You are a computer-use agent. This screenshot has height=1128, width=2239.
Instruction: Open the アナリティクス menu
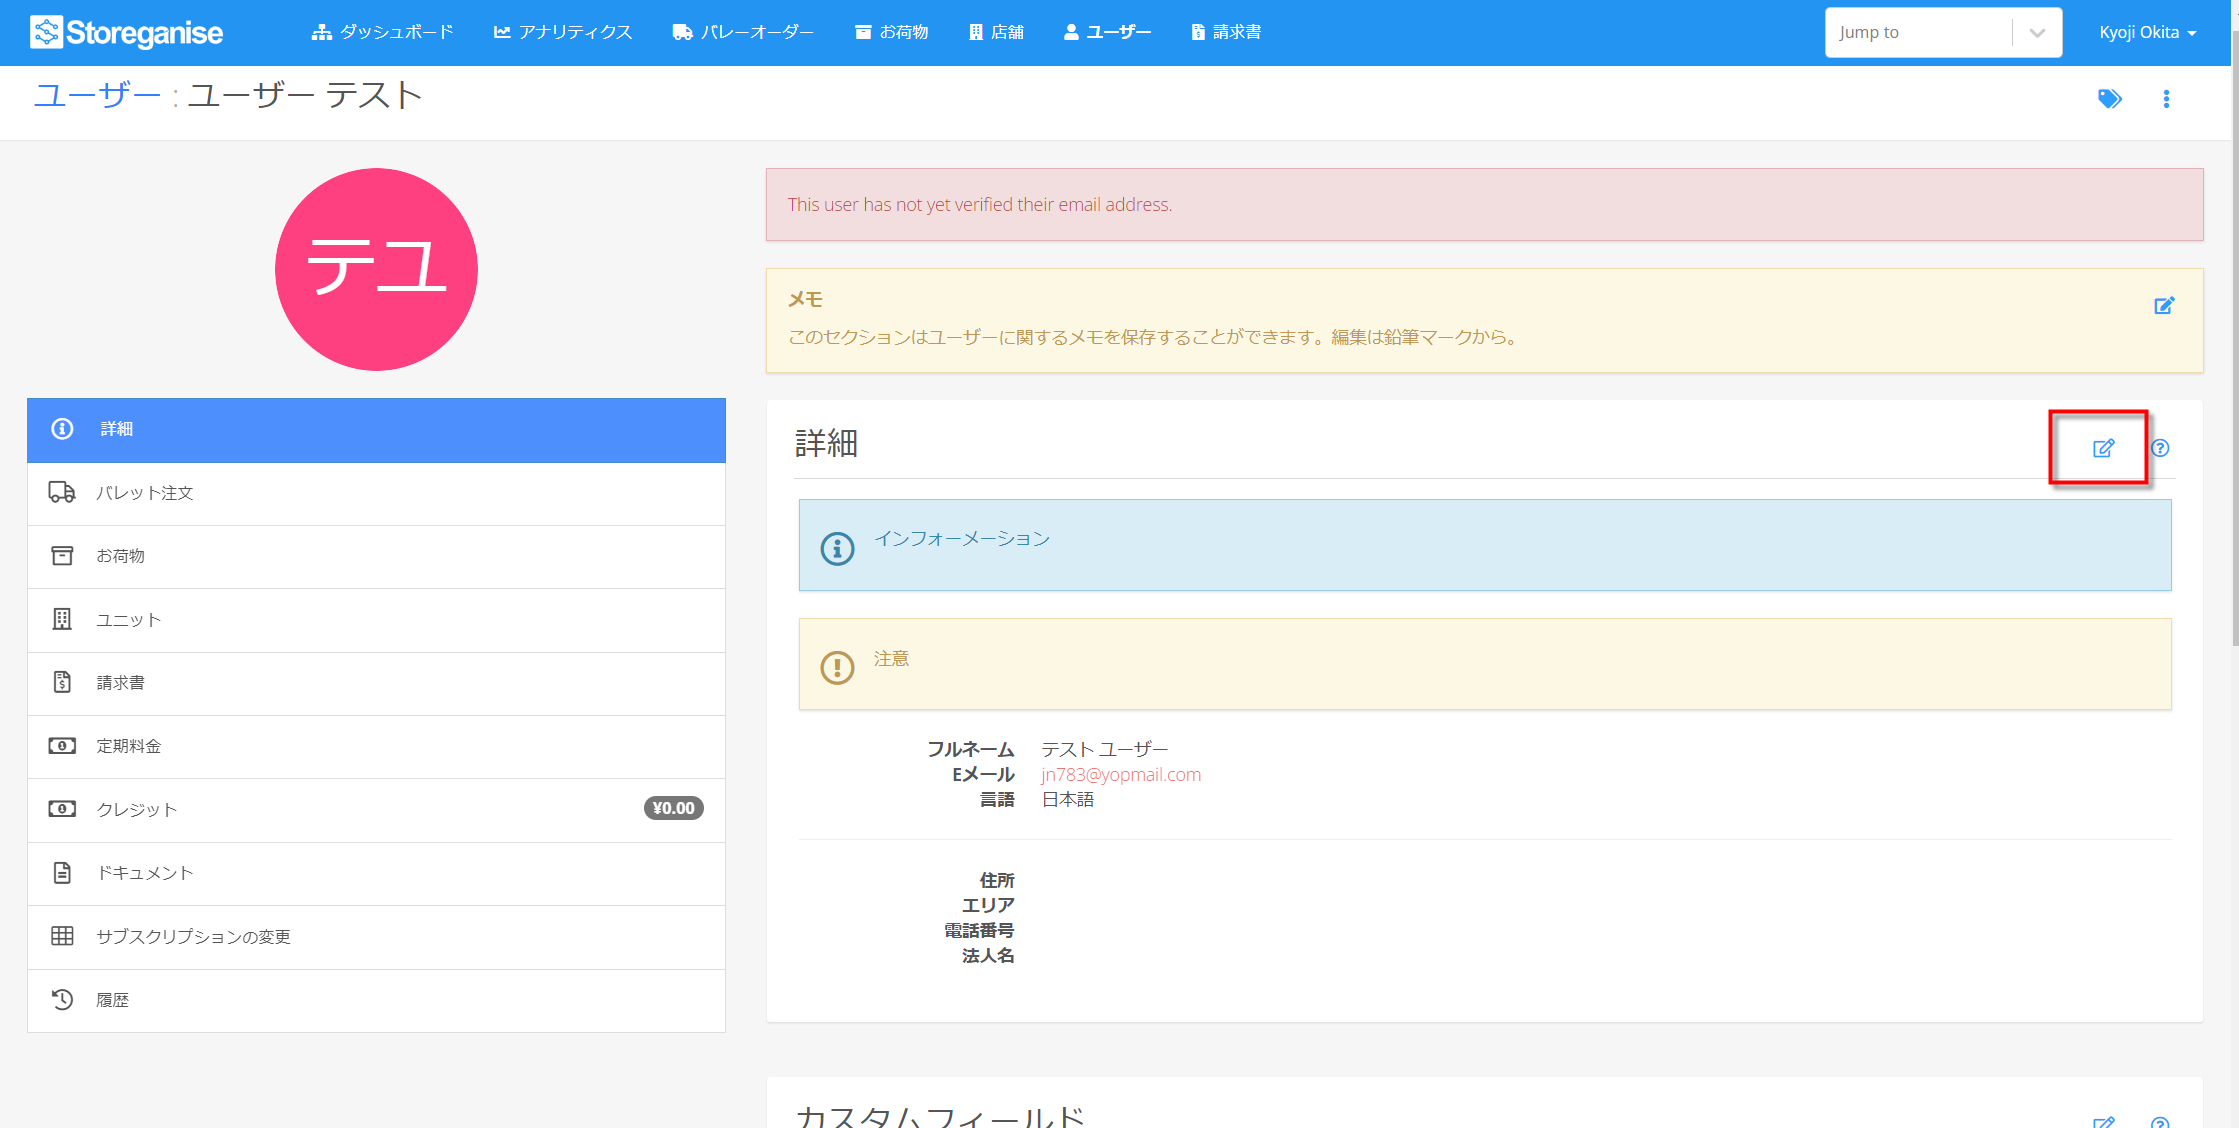[563, 32]
